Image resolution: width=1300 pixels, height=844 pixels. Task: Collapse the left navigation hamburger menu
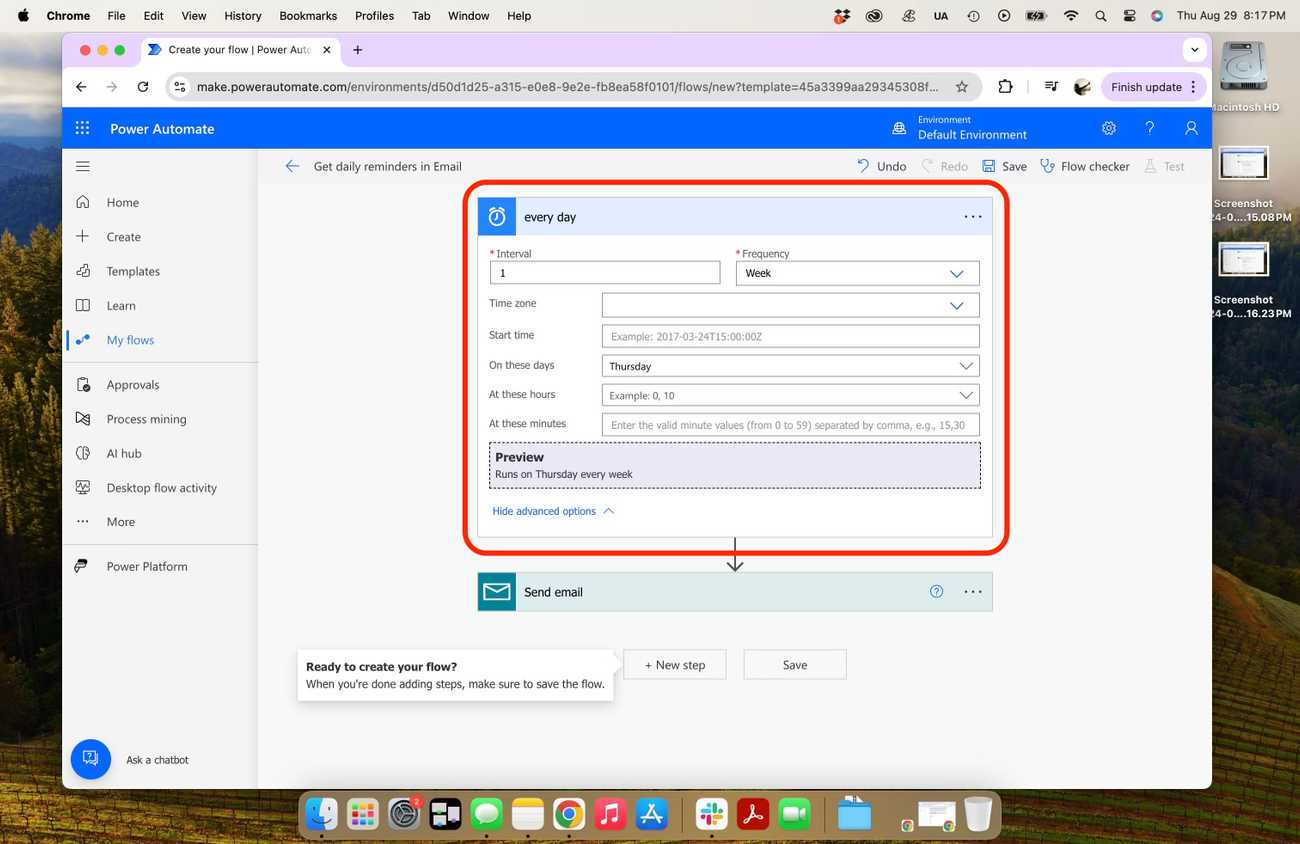pos(83,166)
